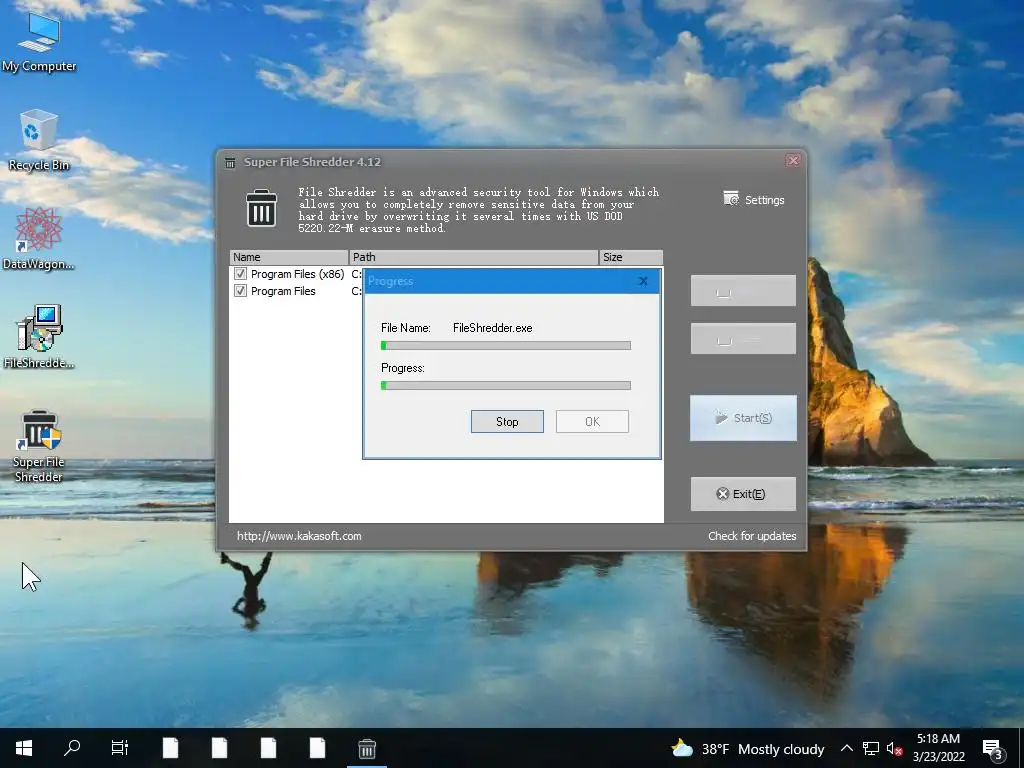Screen dimensions: 1024x768
Task: Click second disabled button above Start
Action: [x=743, y=338]
